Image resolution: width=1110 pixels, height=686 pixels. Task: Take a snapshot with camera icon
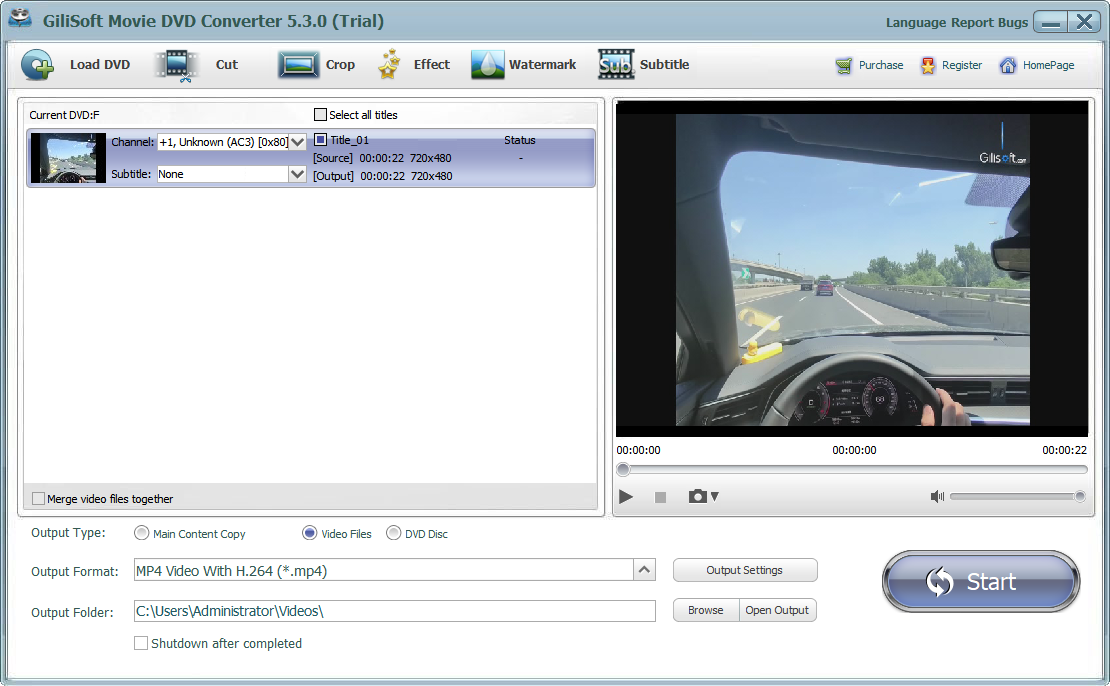697,496
